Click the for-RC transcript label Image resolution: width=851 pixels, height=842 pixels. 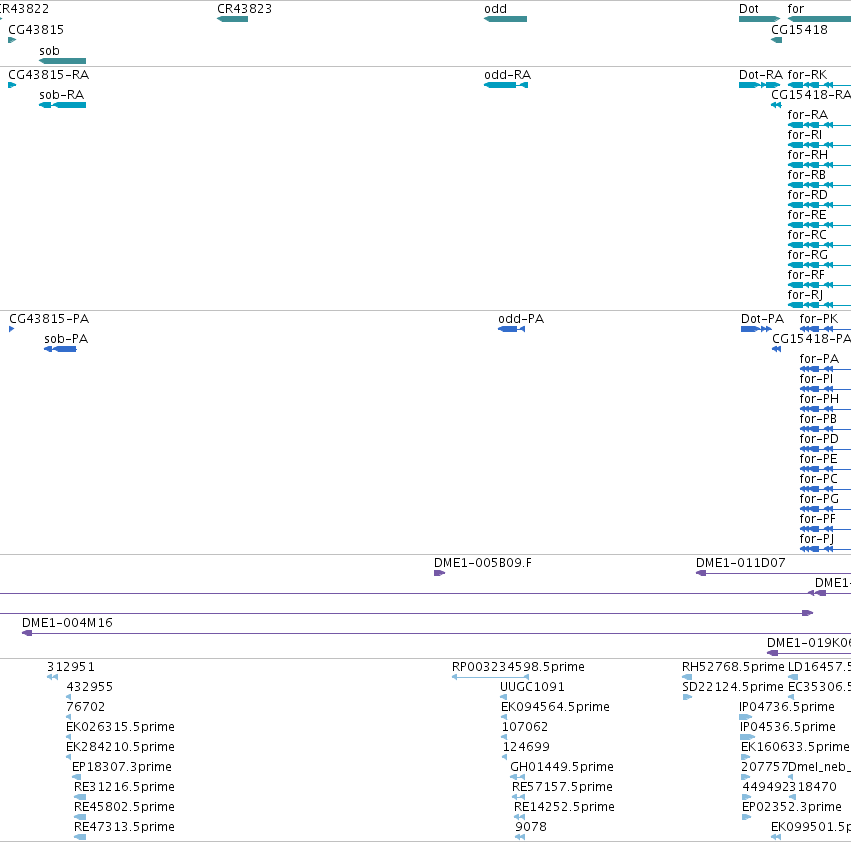tap(808, 235)
